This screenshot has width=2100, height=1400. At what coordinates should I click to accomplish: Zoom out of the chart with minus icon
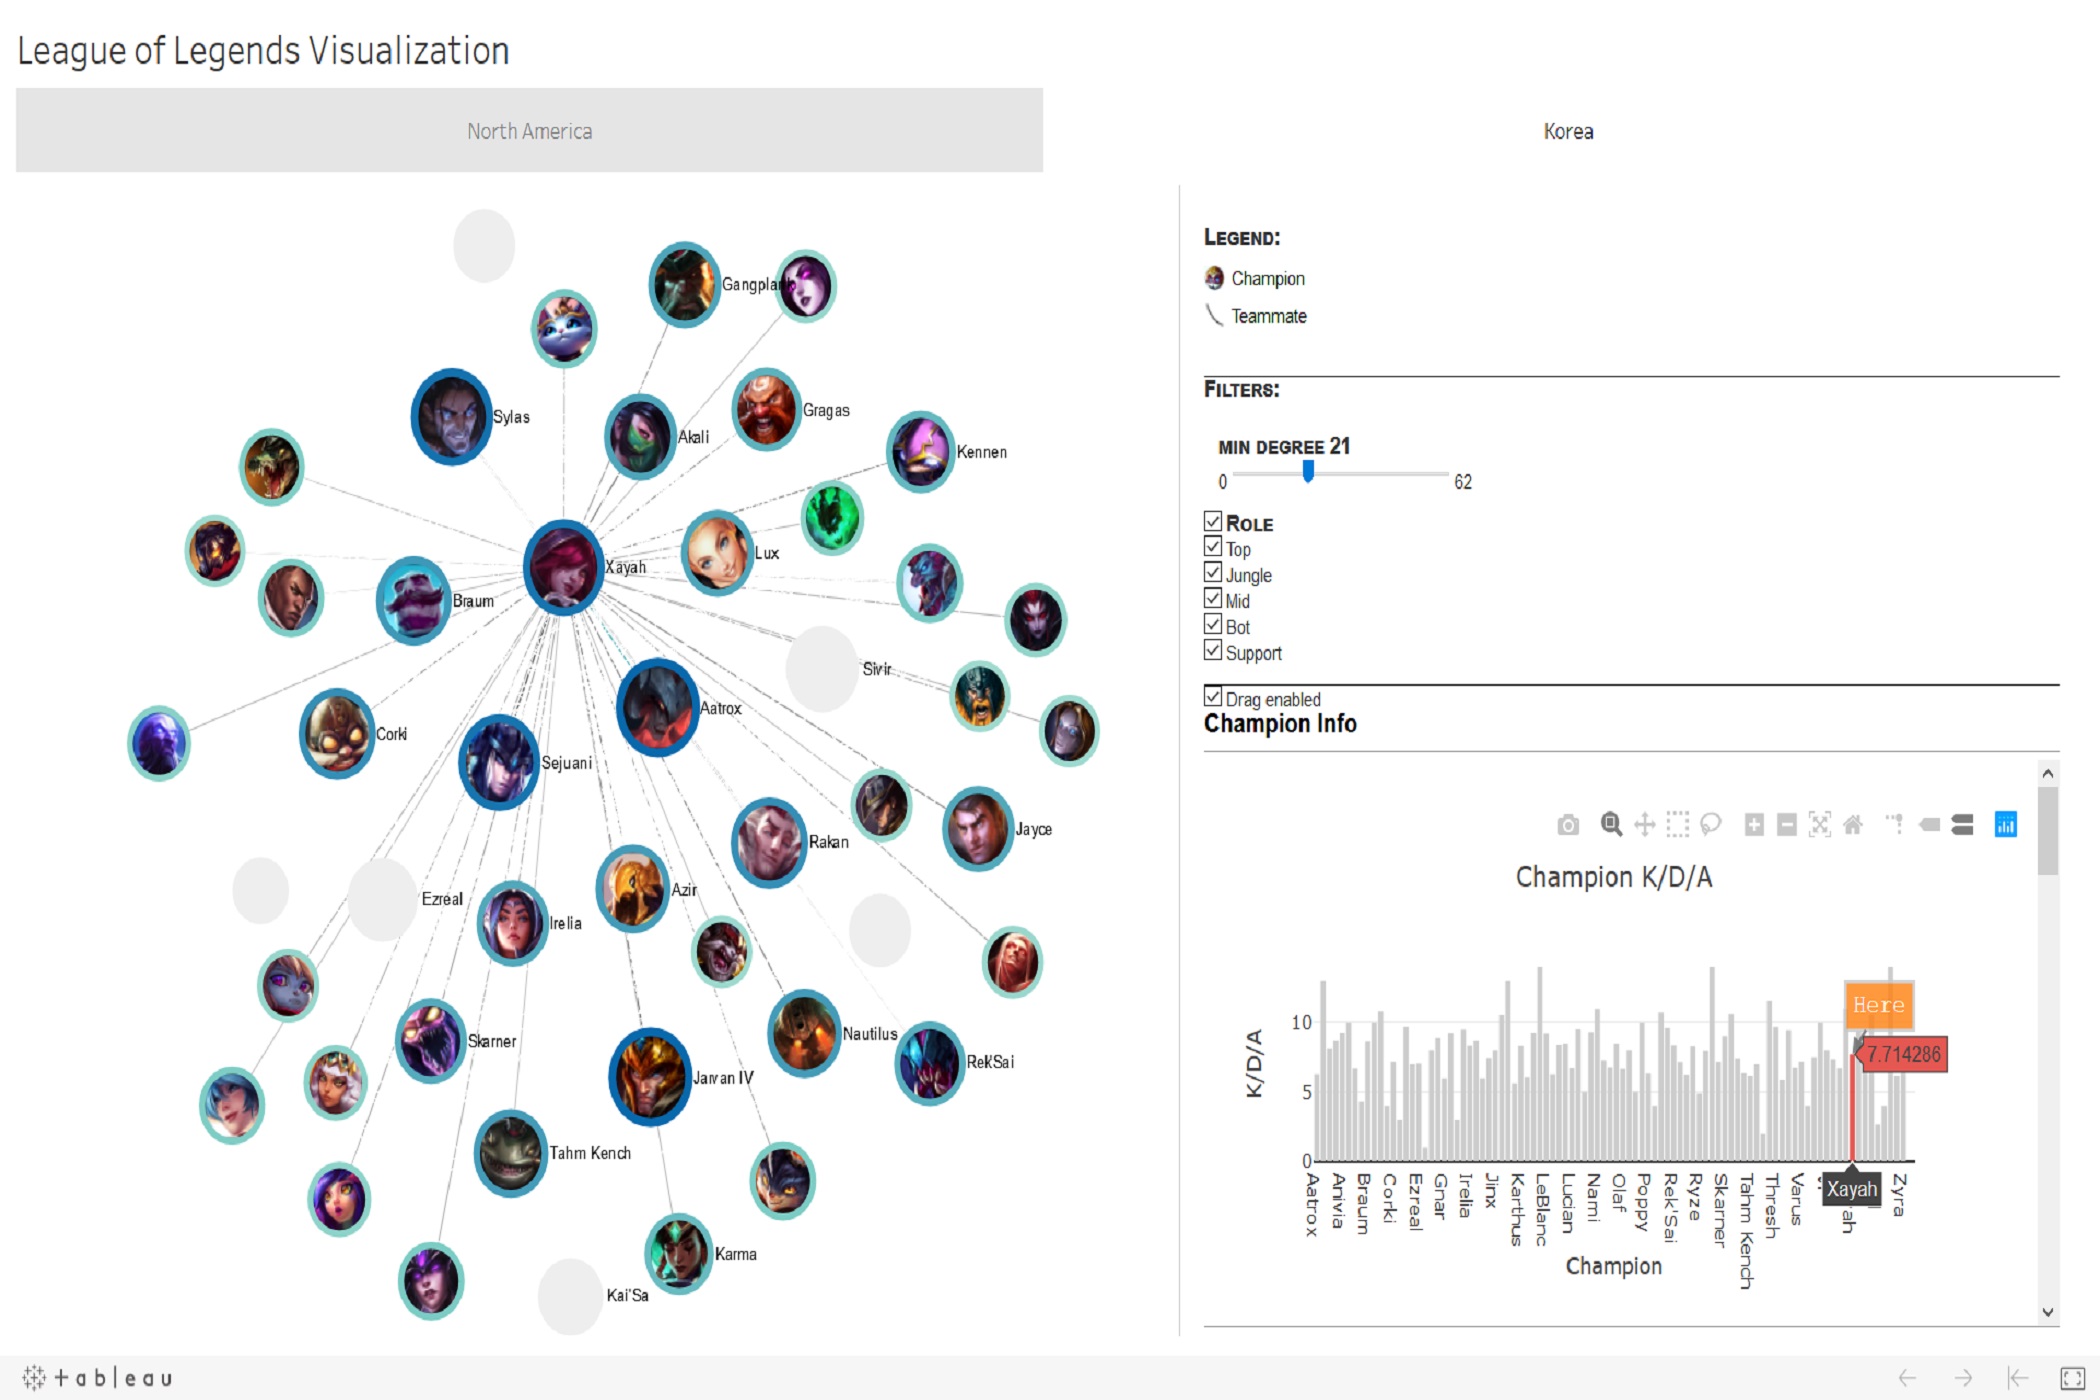coord(1787,825)
